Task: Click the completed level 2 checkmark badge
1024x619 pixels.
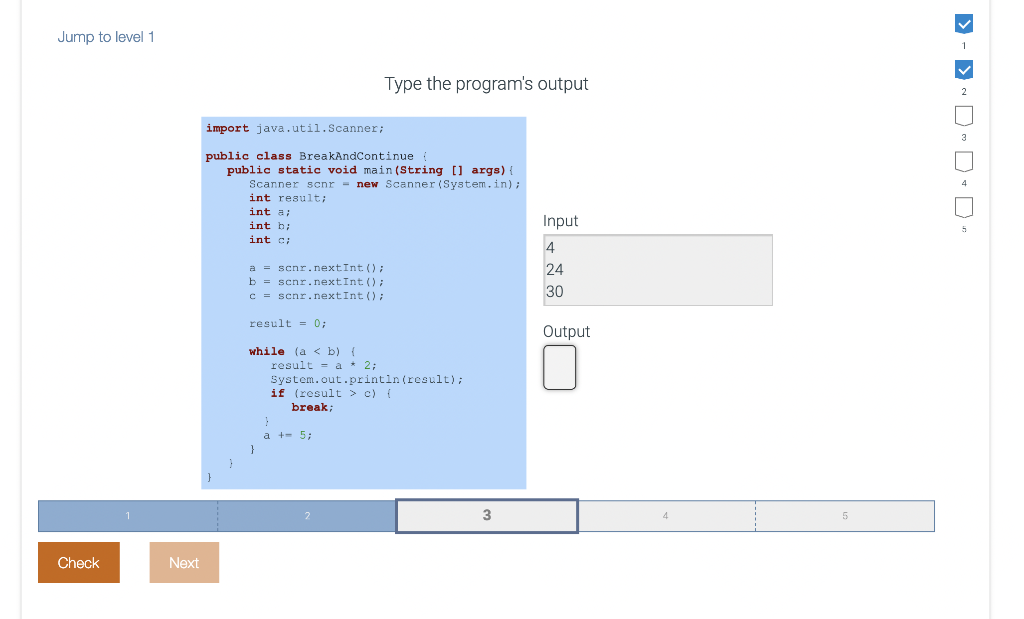Action: click(x=963, y=69)
